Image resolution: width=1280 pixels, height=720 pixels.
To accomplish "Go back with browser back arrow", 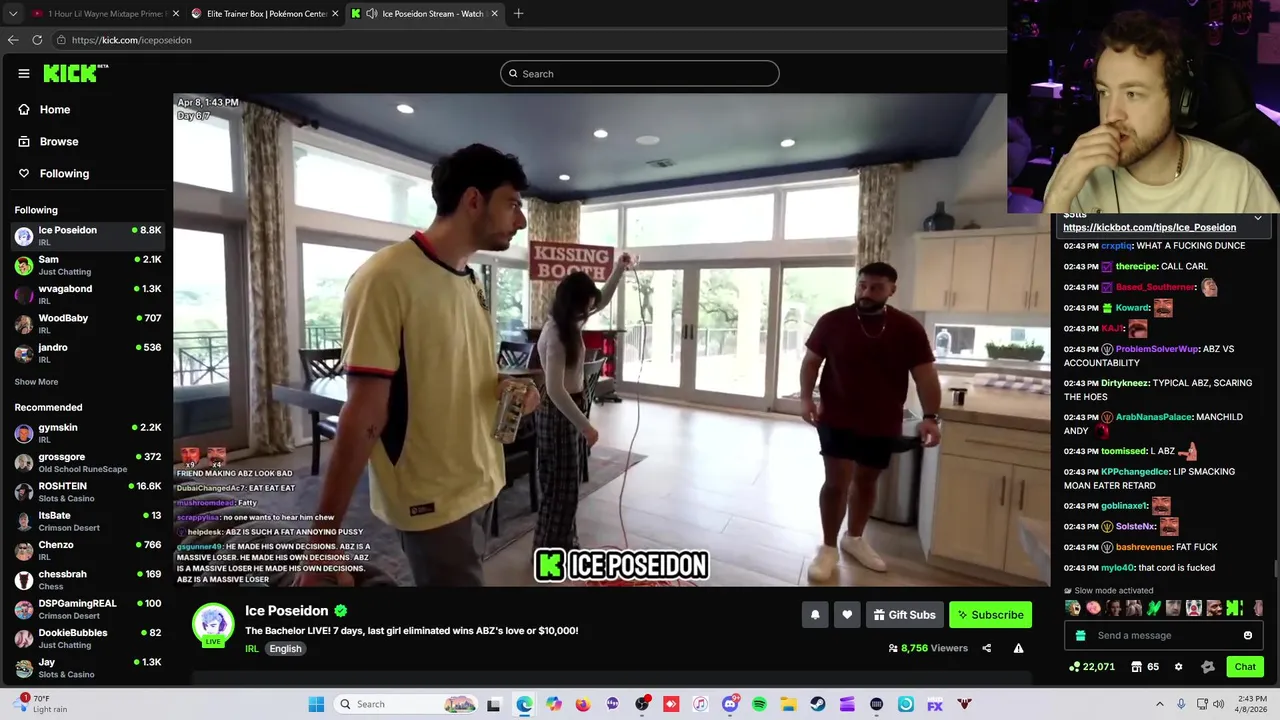I will tap(13, 40).
